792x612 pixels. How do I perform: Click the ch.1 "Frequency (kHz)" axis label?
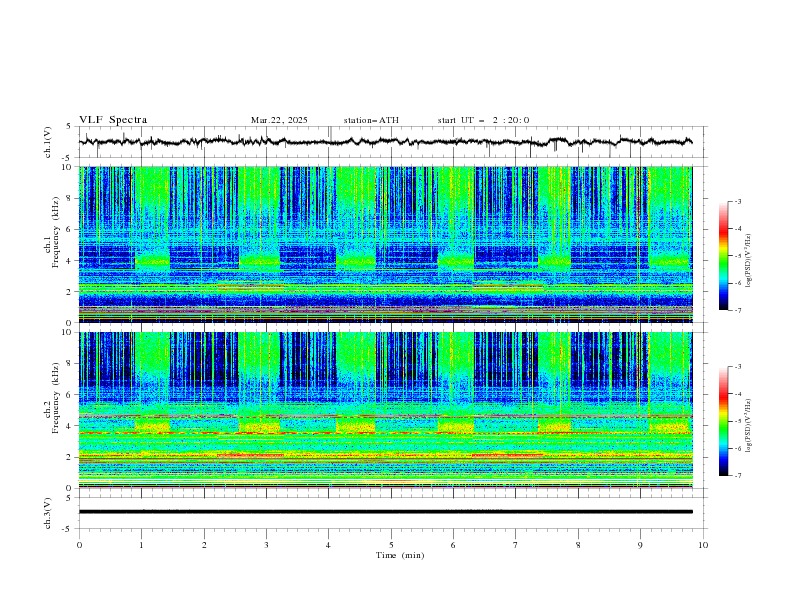tap(57, 232)
